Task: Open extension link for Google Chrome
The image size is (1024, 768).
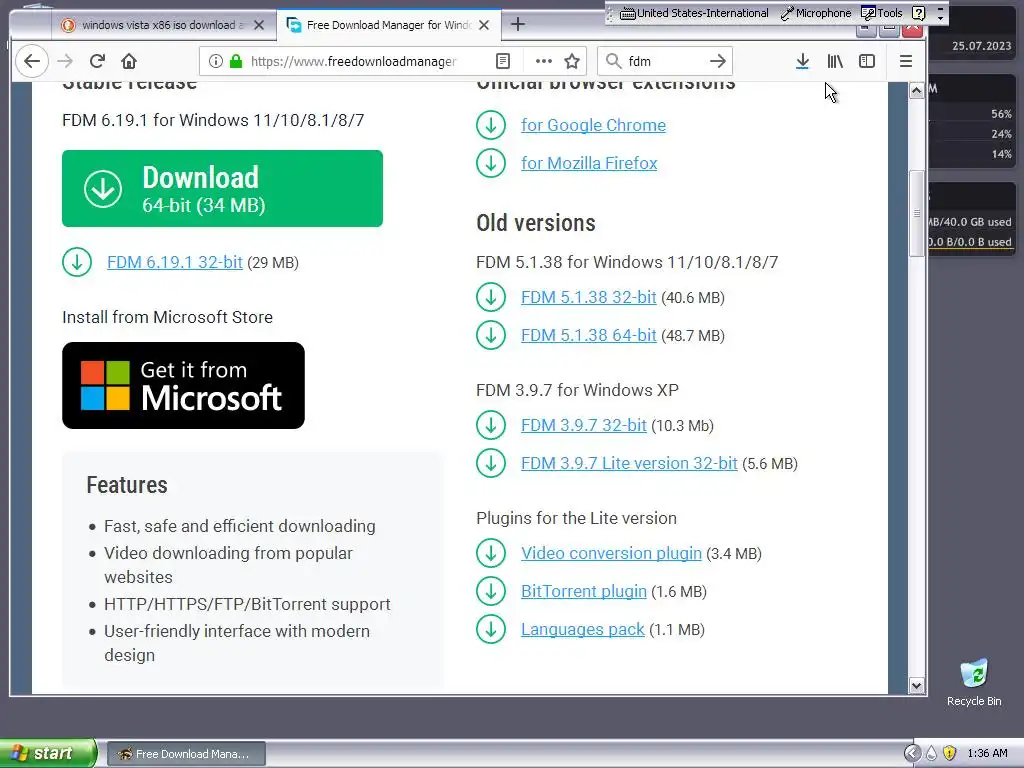Action: coord(593,125)
